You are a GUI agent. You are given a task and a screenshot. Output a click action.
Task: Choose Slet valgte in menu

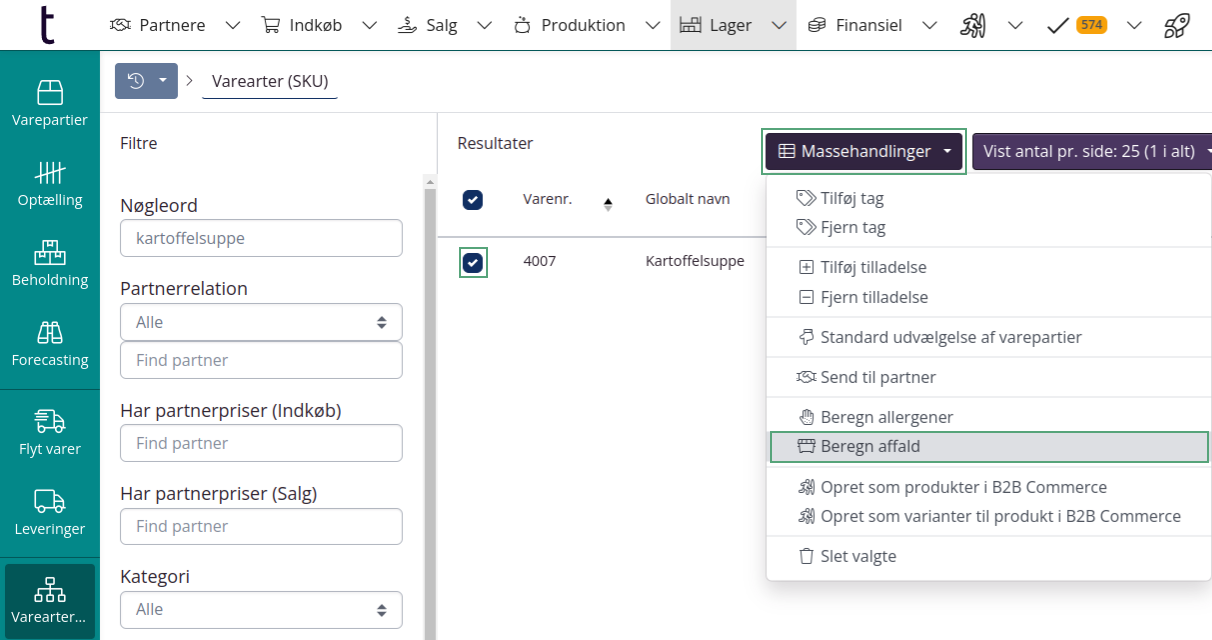(857, 556)
